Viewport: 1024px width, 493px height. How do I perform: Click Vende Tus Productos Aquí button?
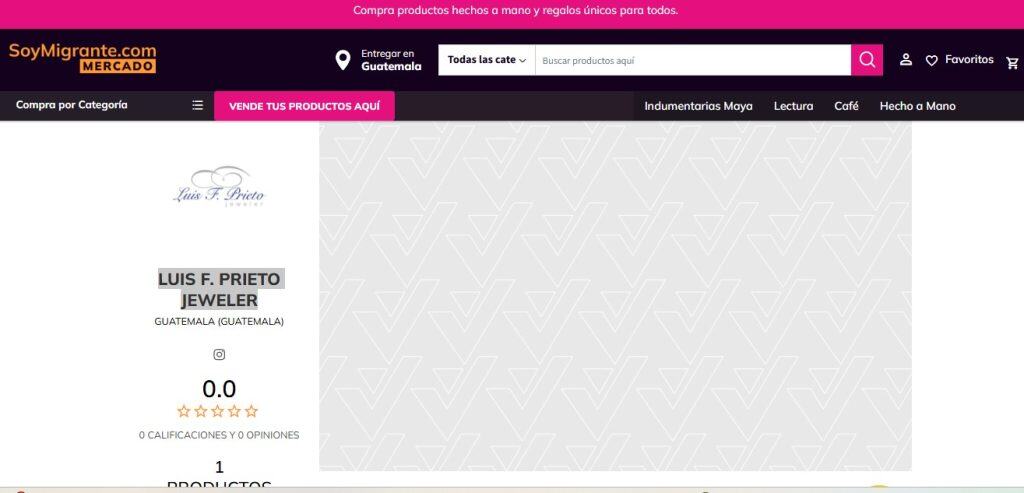coord(304,106)
